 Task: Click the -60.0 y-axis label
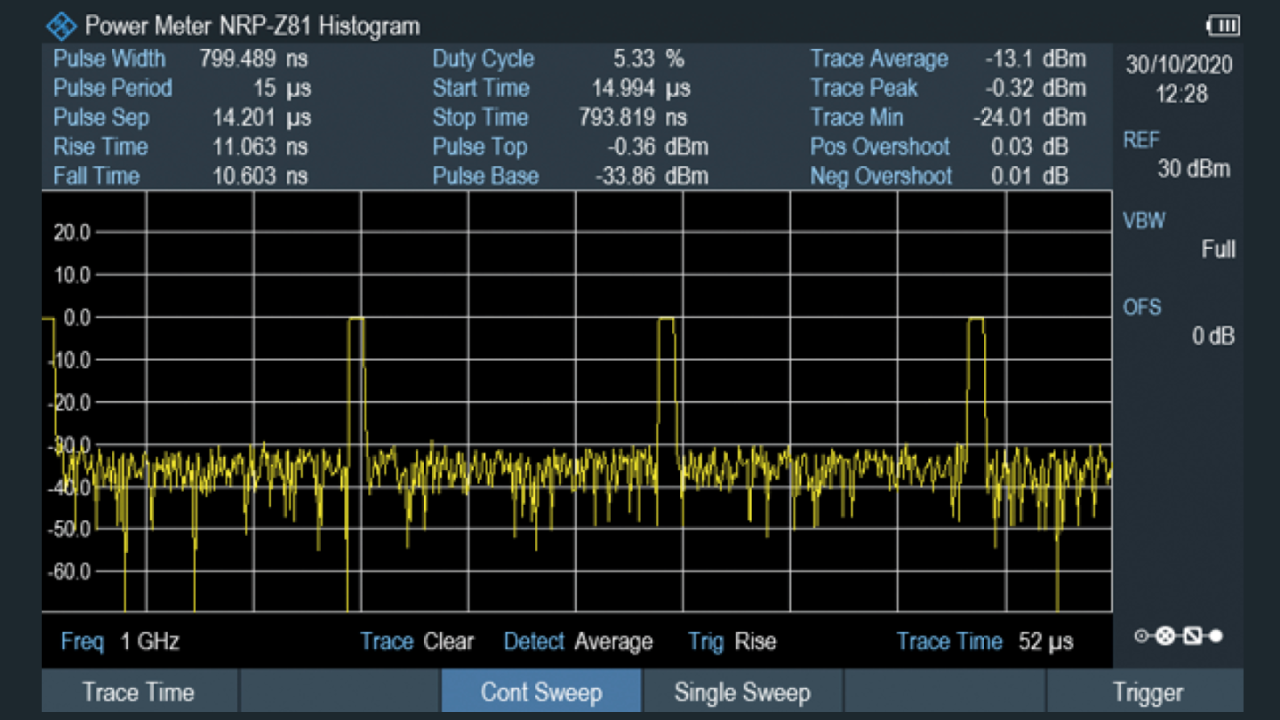coord(68,572)
